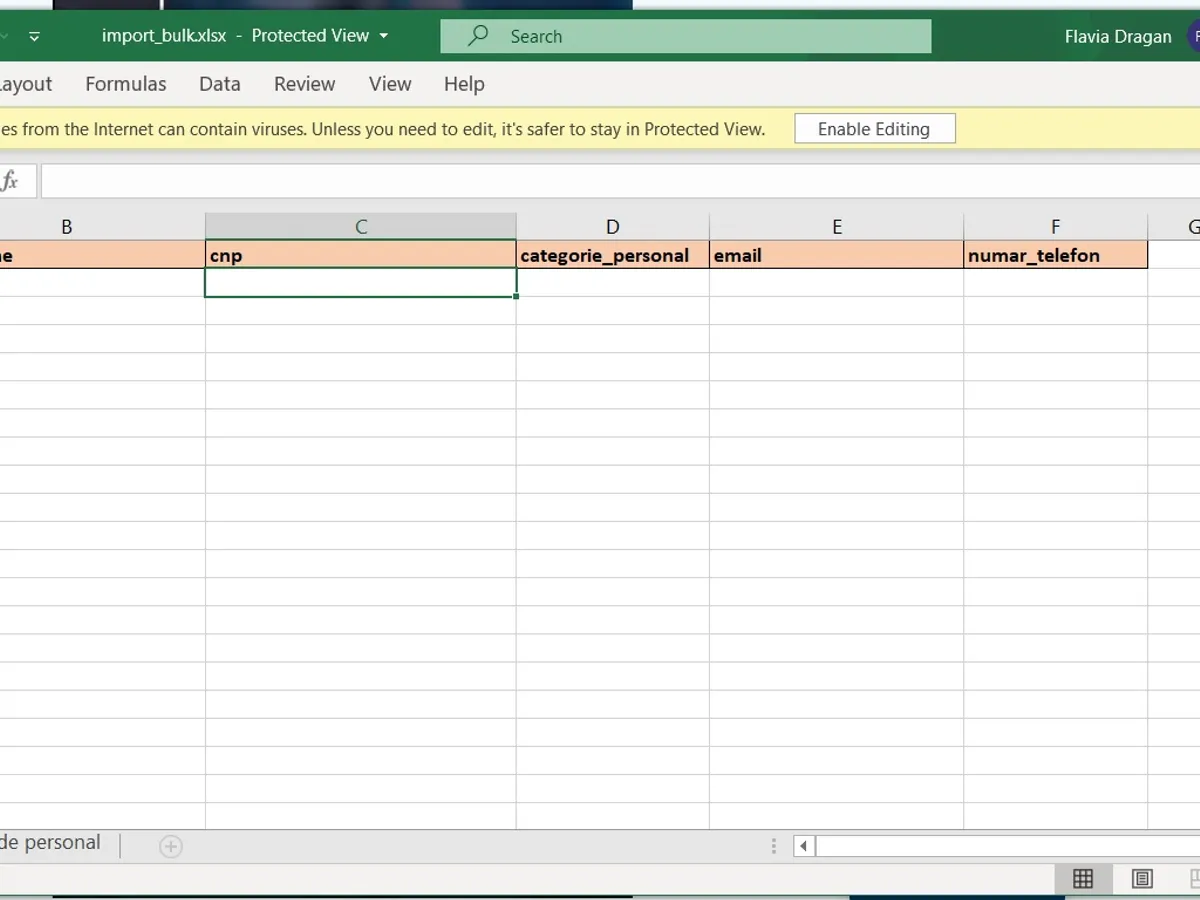Click the Enable Editing button
The image size is (1200, 900).
click(x=874, y=129)
